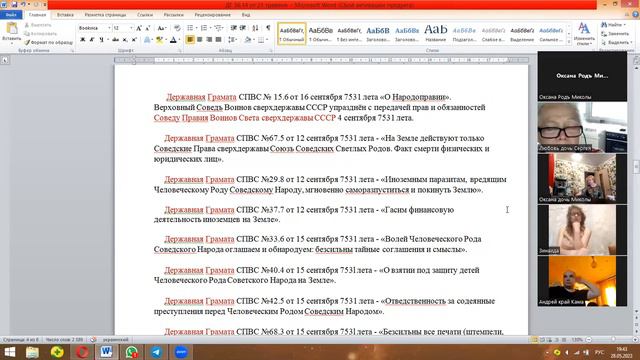Align text left

tap(190, 40)
